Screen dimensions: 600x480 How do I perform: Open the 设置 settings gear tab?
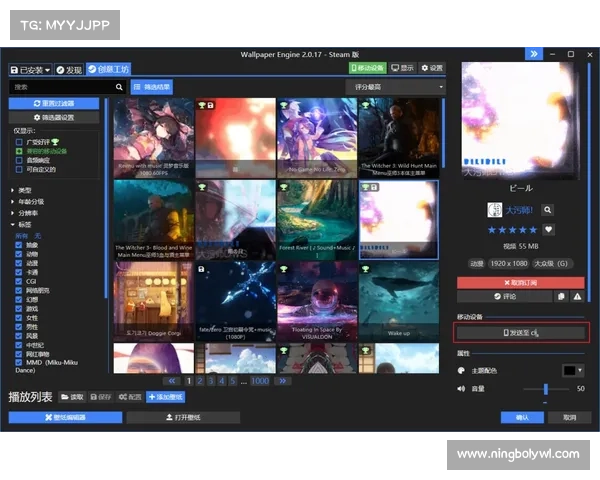coord(432,68)
